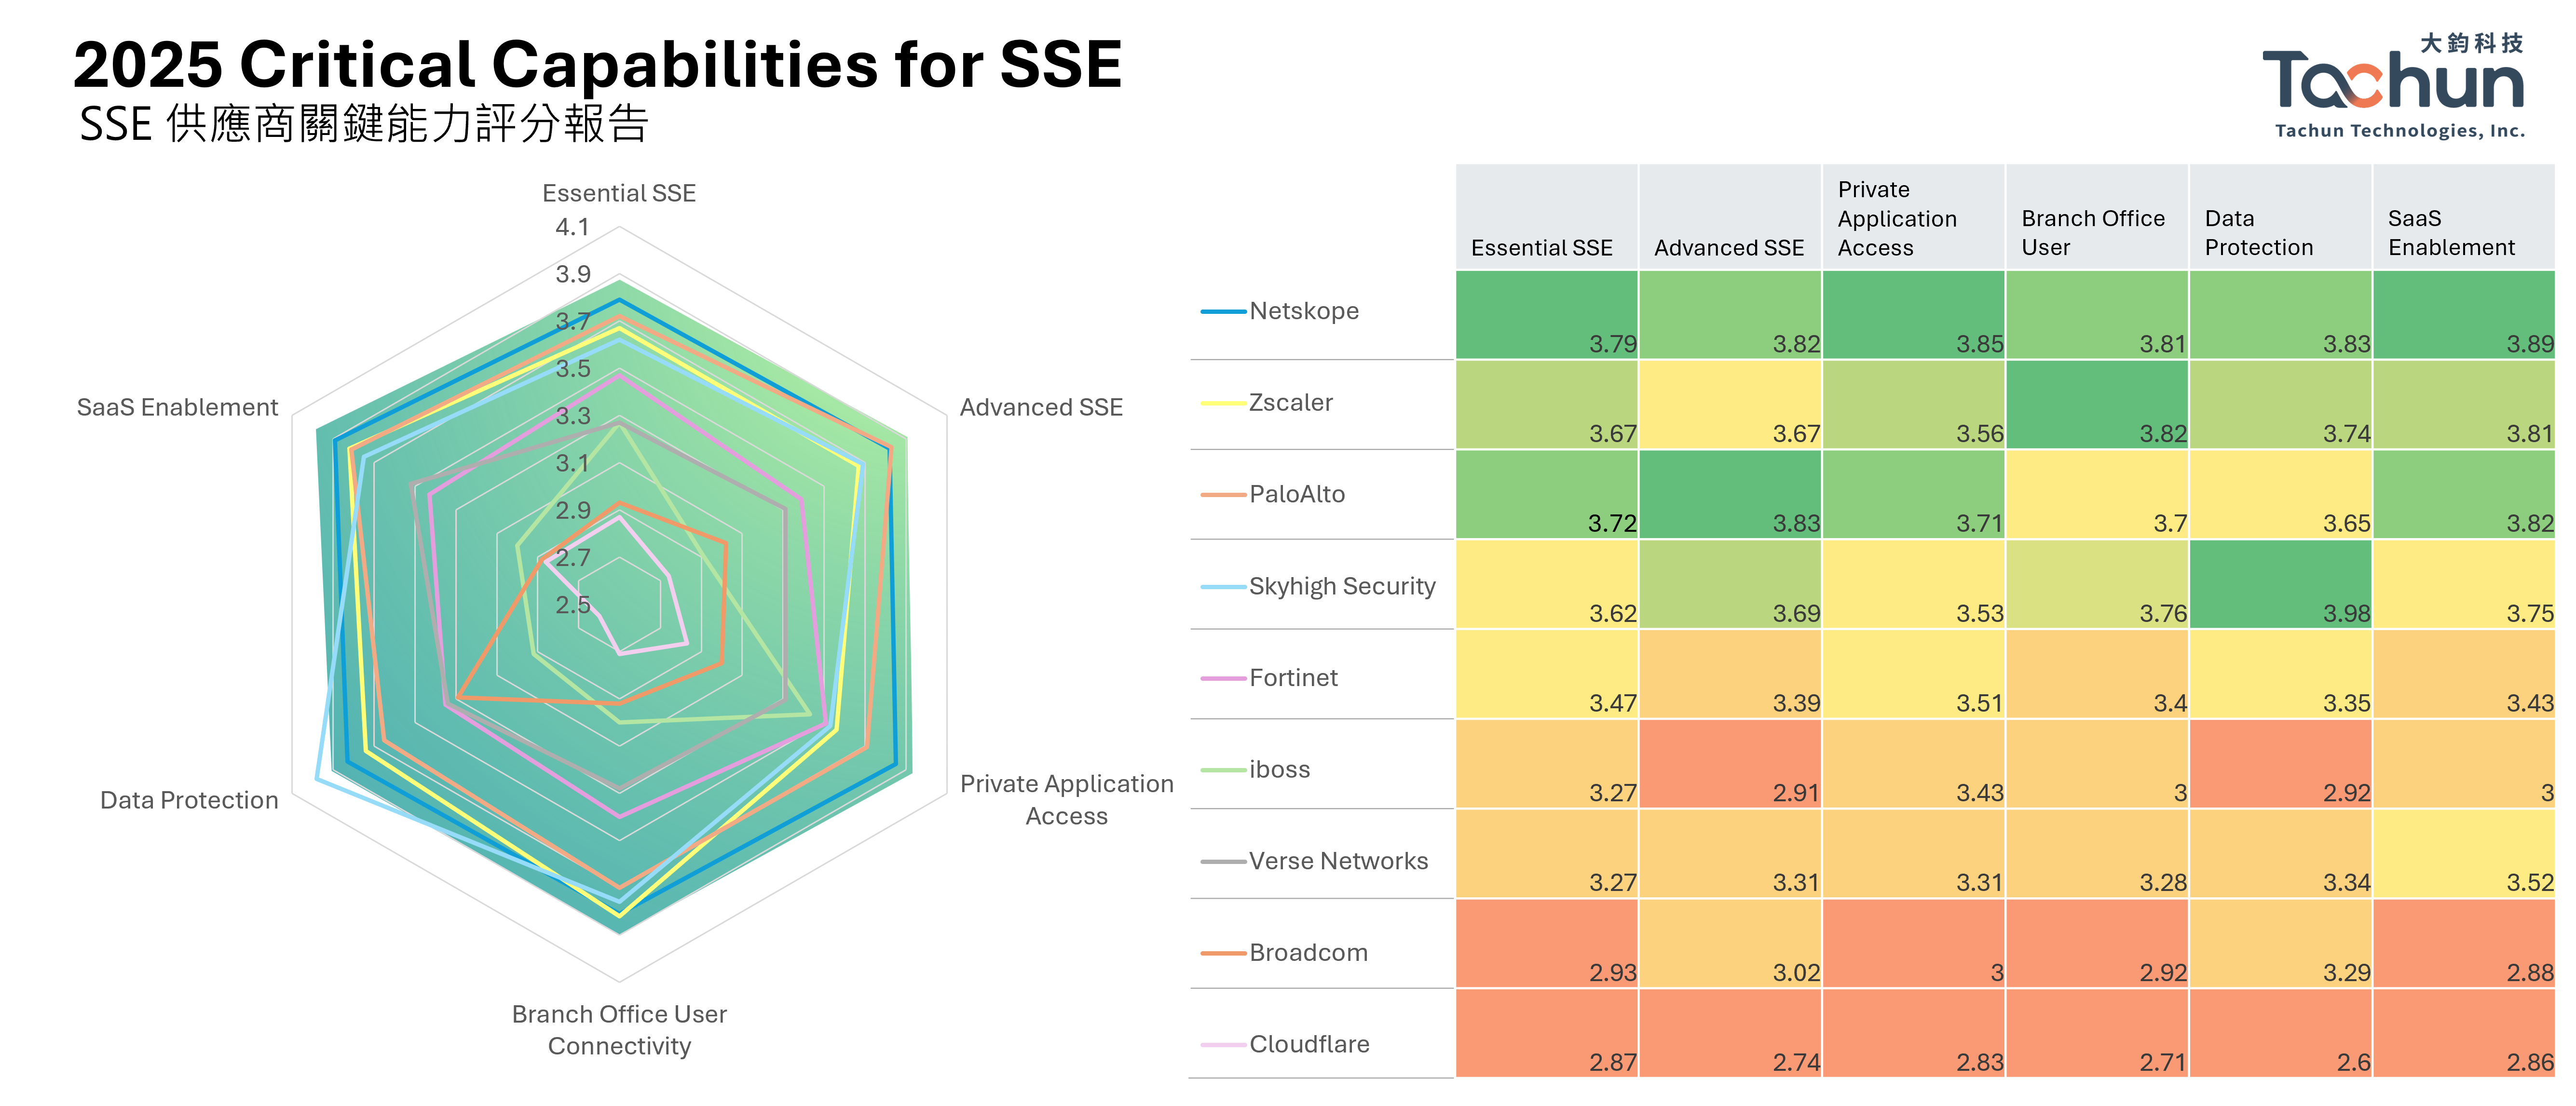The image size is (2576, 1106).
Task: Click the radar chart Essential SSE axis label
Action: coord(619,193)
